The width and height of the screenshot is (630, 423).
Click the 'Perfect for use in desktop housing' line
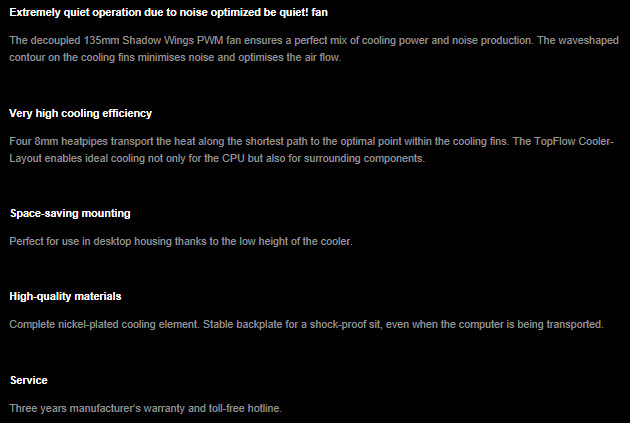click(x=181, y=241)
